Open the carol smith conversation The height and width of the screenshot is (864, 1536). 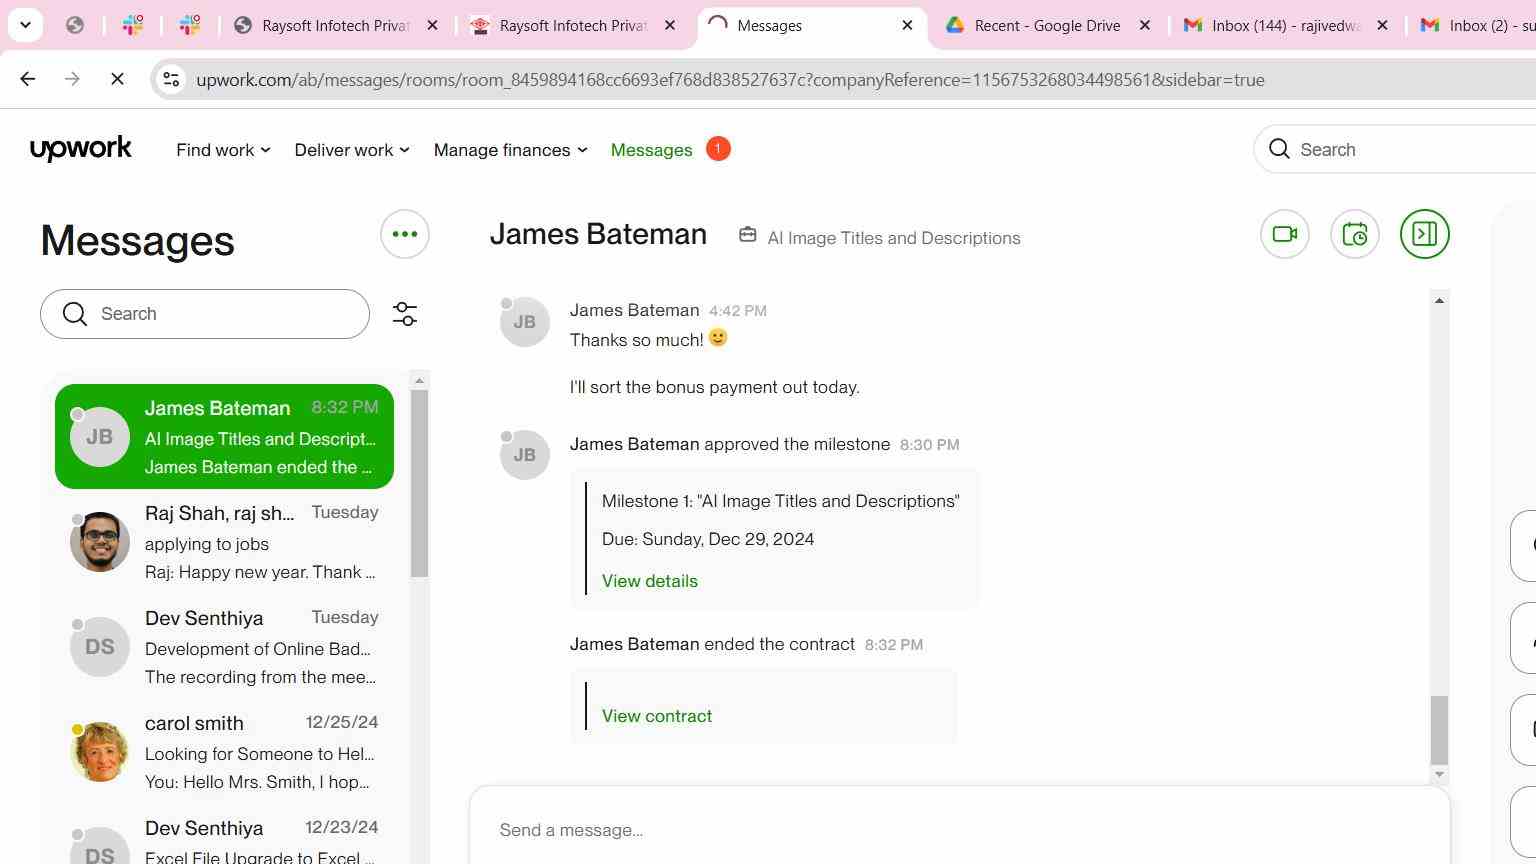pos(224,752)
